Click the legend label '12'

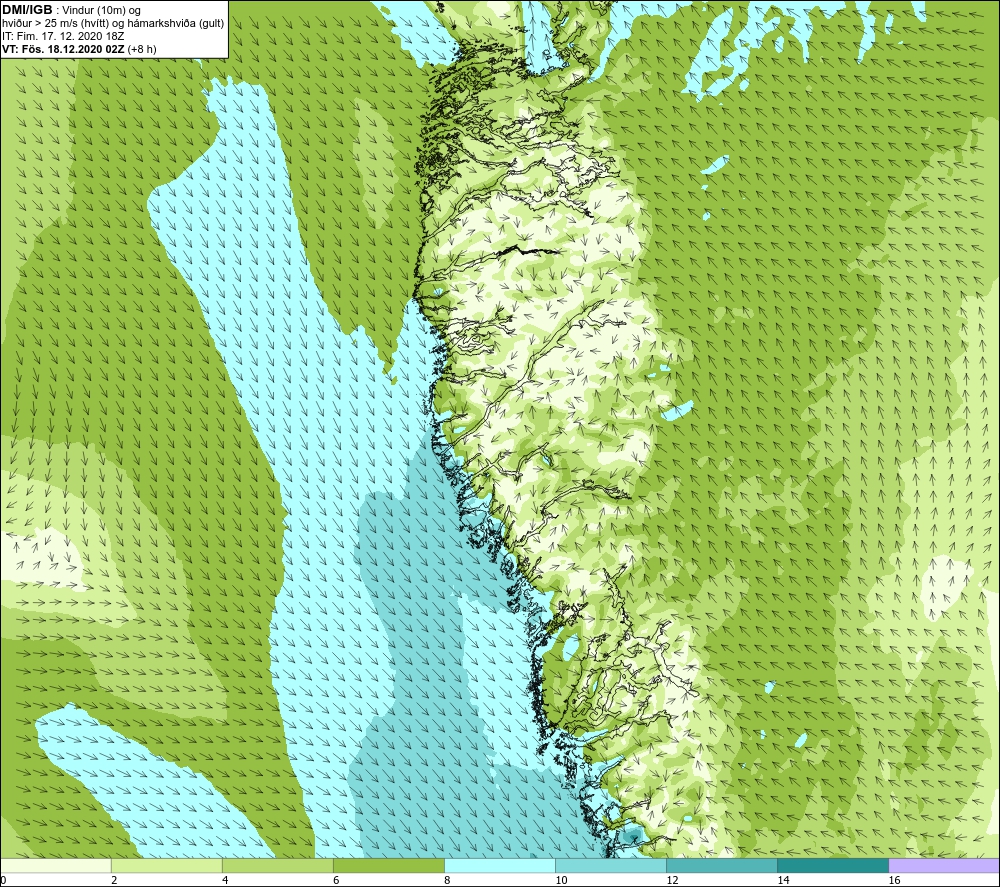pos(672,880)
